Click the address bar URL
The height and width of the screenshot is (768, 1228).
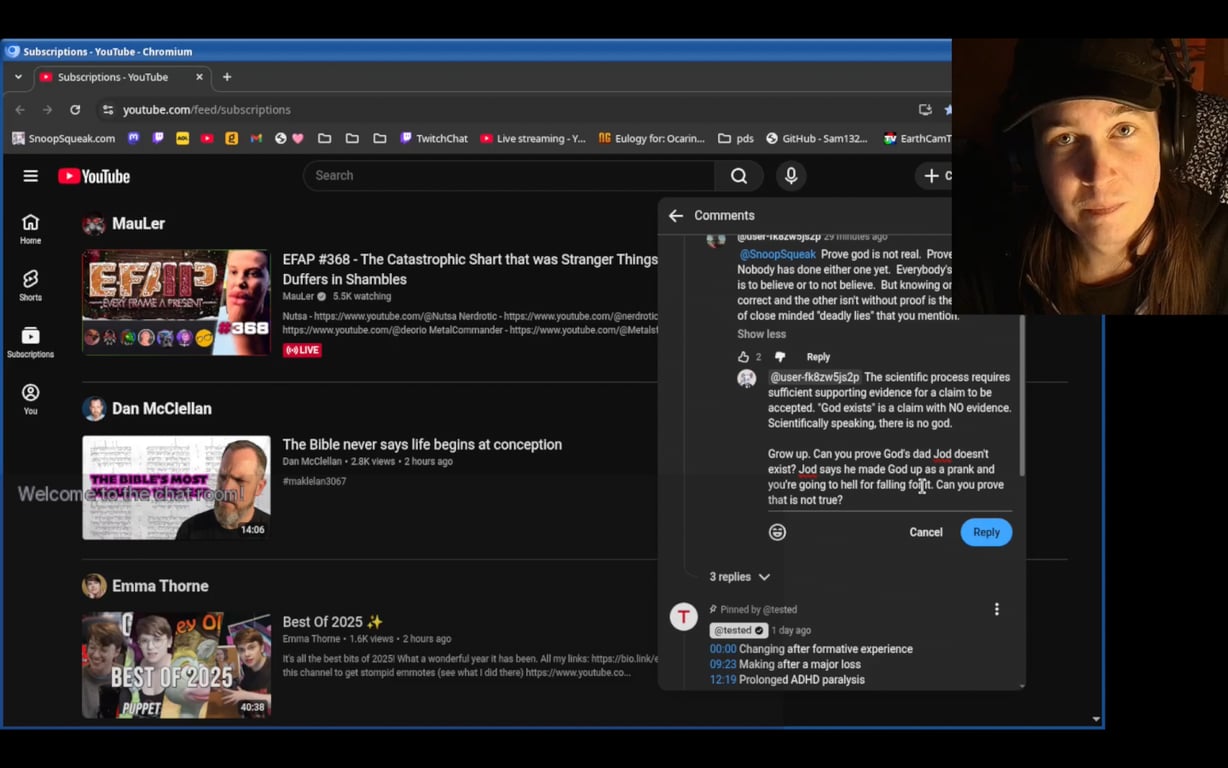point(207,110)
